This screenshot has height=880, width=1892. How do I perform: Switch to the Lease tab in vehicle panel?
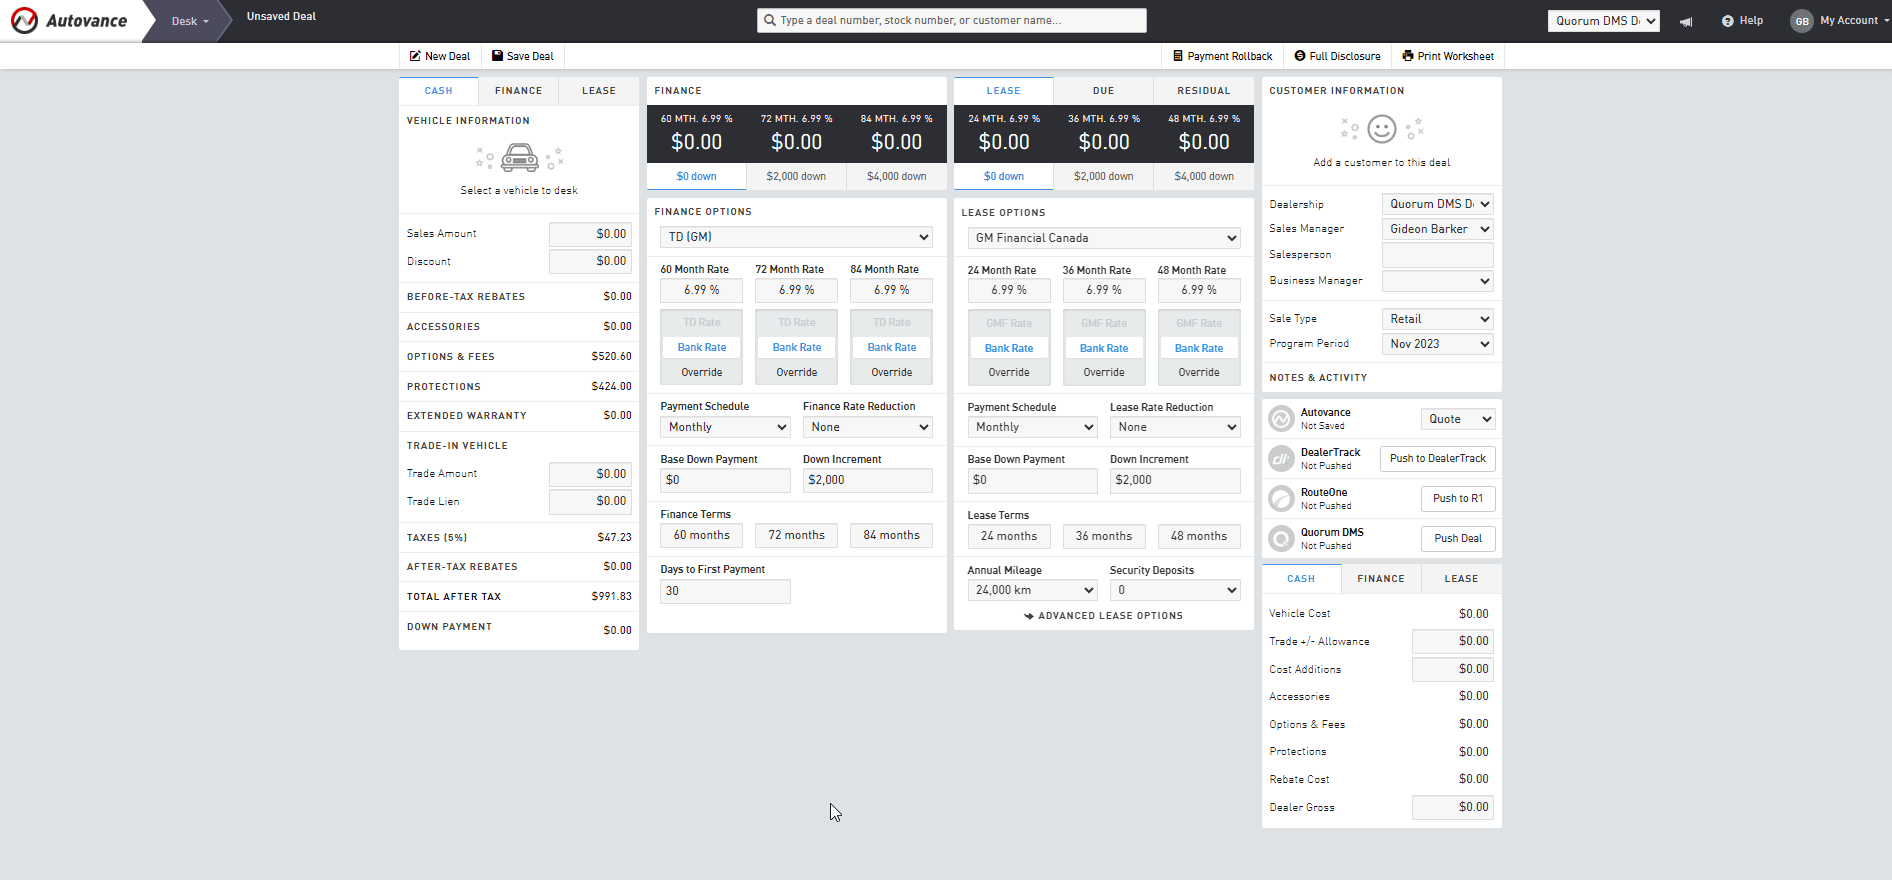tap(599, 91)
